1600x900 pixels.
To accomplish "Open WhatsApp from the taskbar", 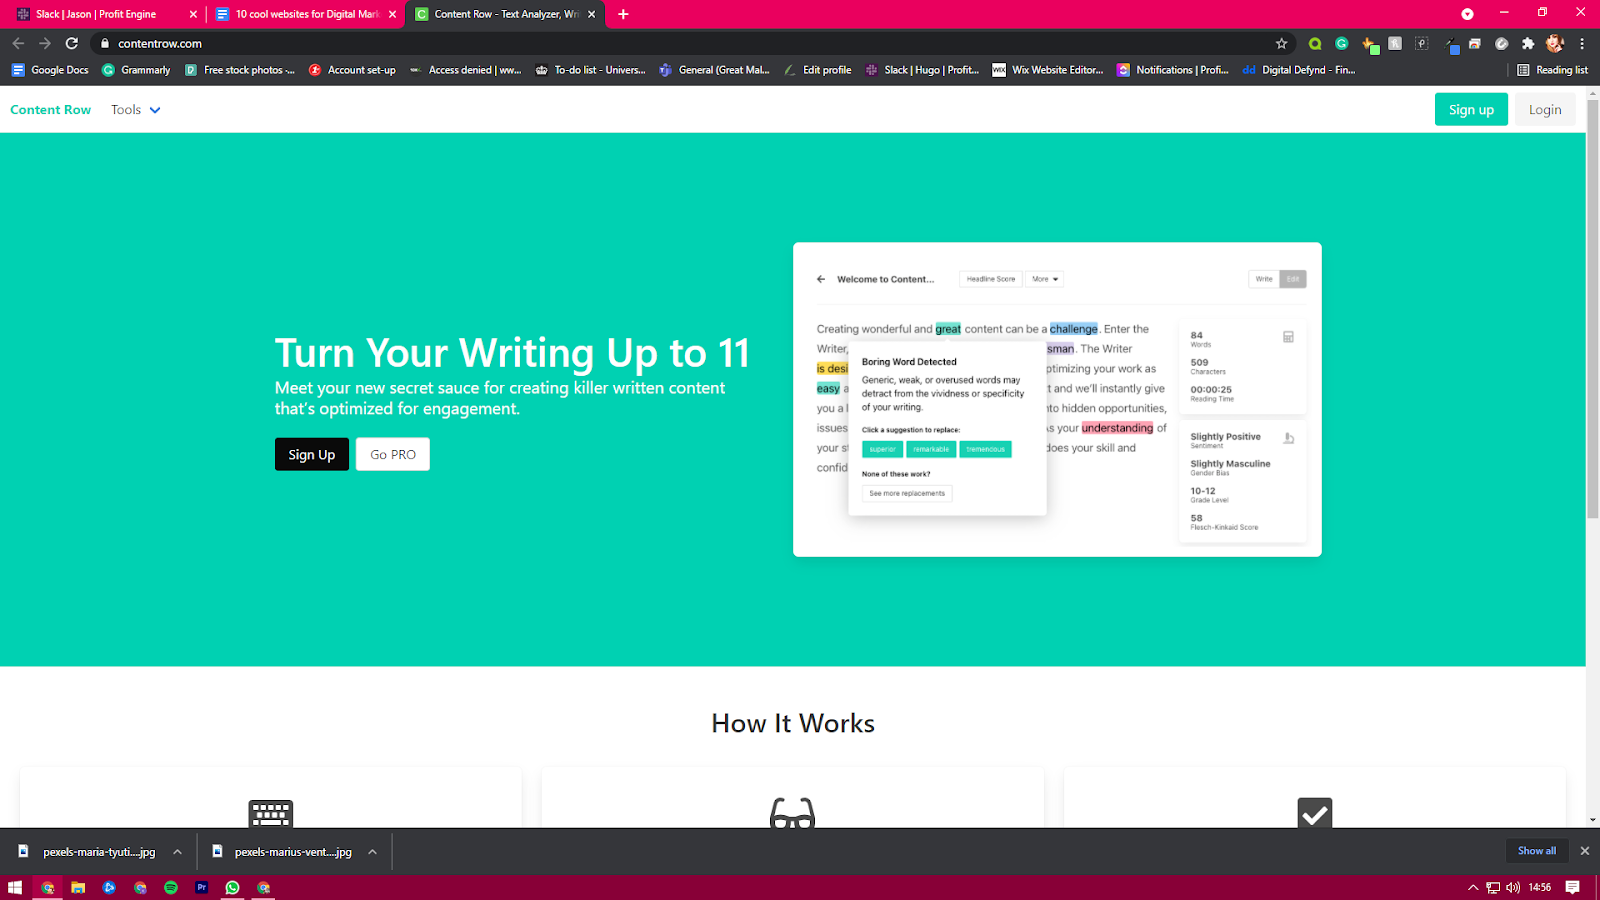I will (233, 887).
